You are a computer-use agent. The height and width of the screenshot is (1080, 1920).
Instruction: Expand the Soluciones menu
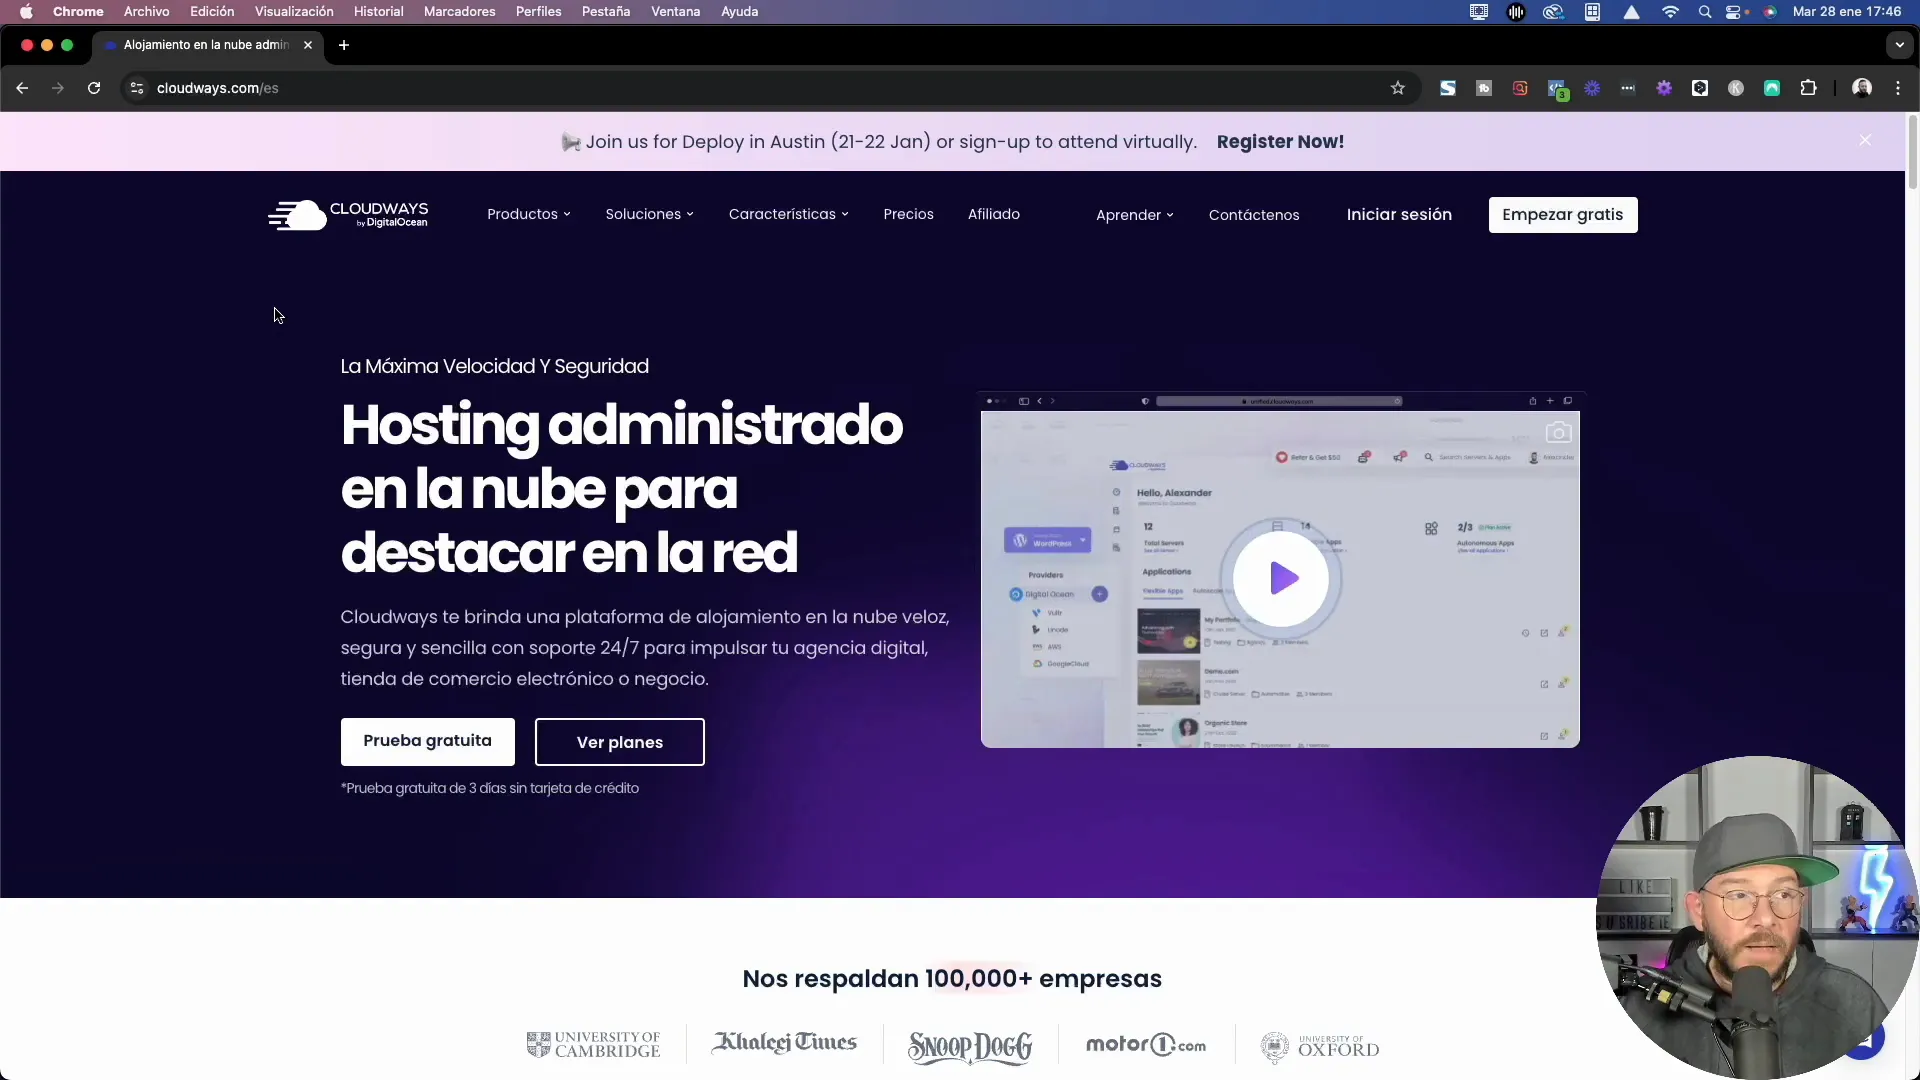point(649,214)
